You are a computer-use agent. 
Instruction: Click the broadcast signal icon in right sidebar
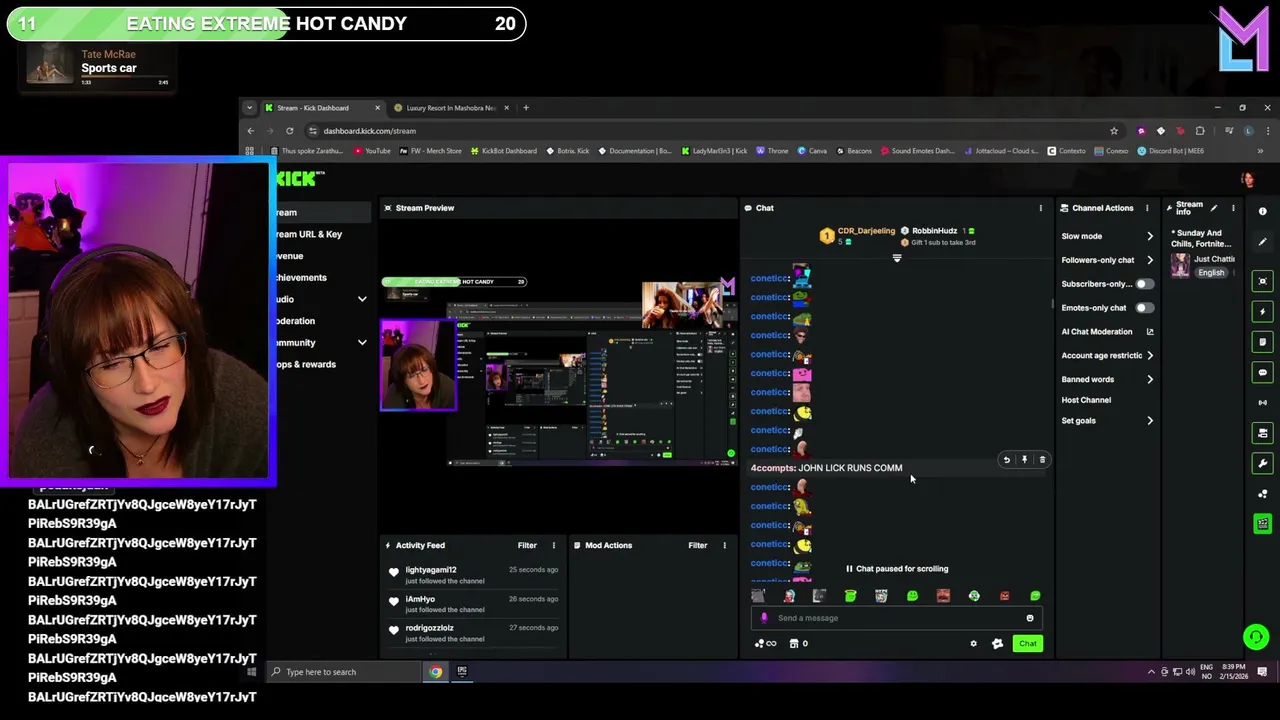pos(1262,402)
